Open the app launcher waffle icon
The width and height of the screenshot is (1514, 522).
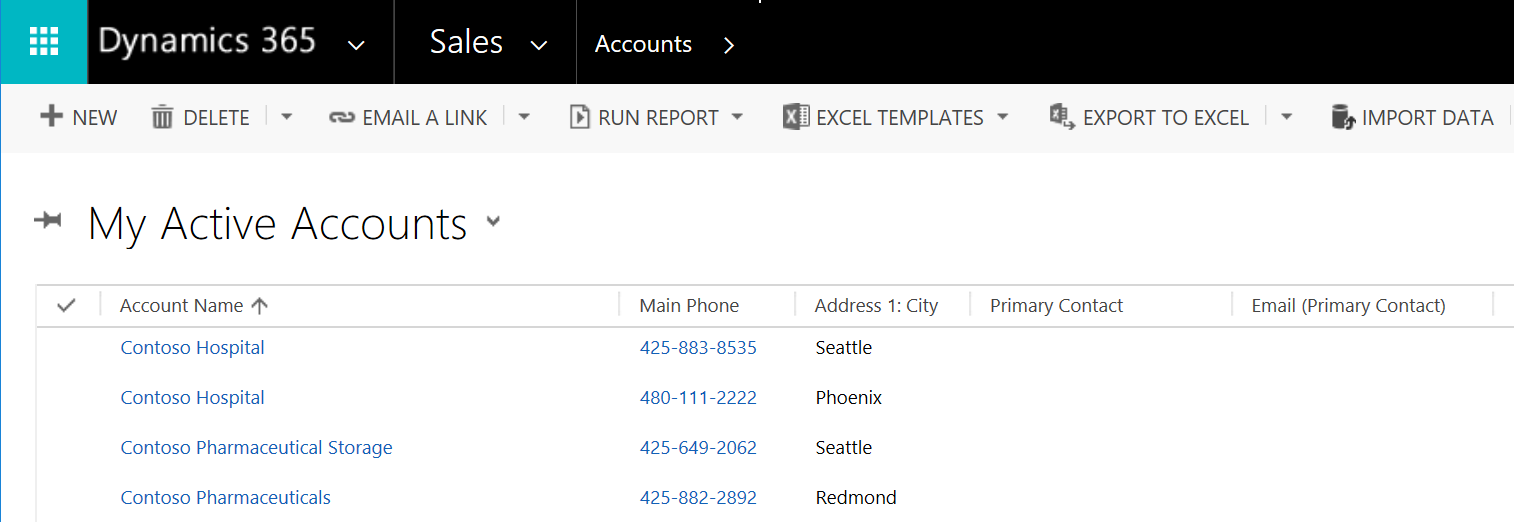[44, 42]
